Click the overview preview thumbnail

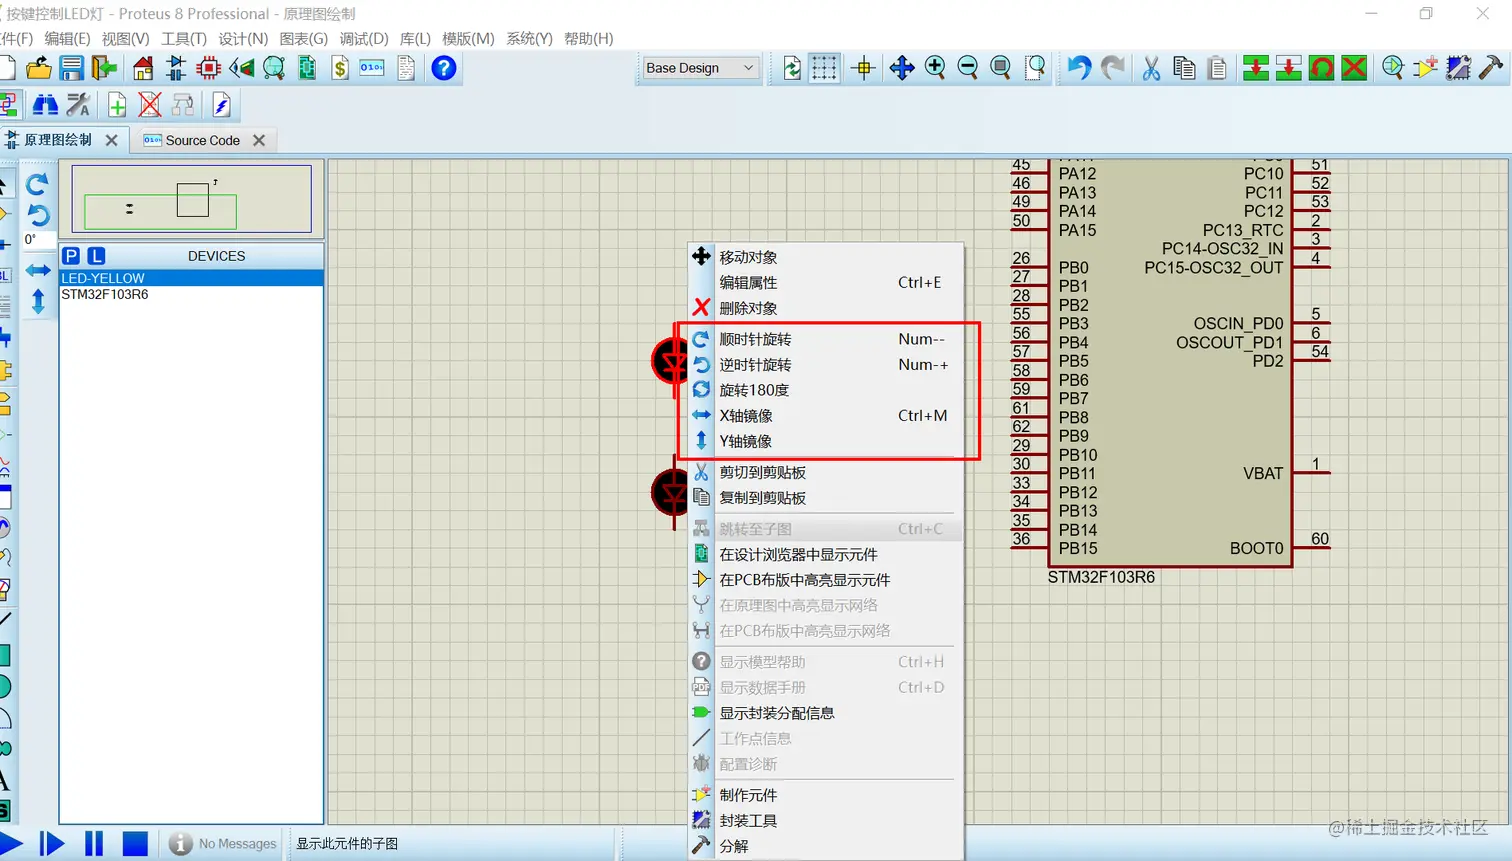coord(192,199)
